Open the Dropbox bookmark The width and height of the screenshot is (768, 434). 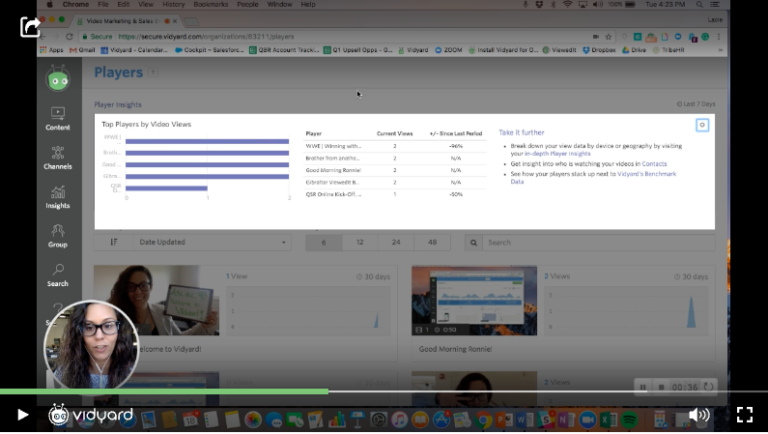pos(599,50)
